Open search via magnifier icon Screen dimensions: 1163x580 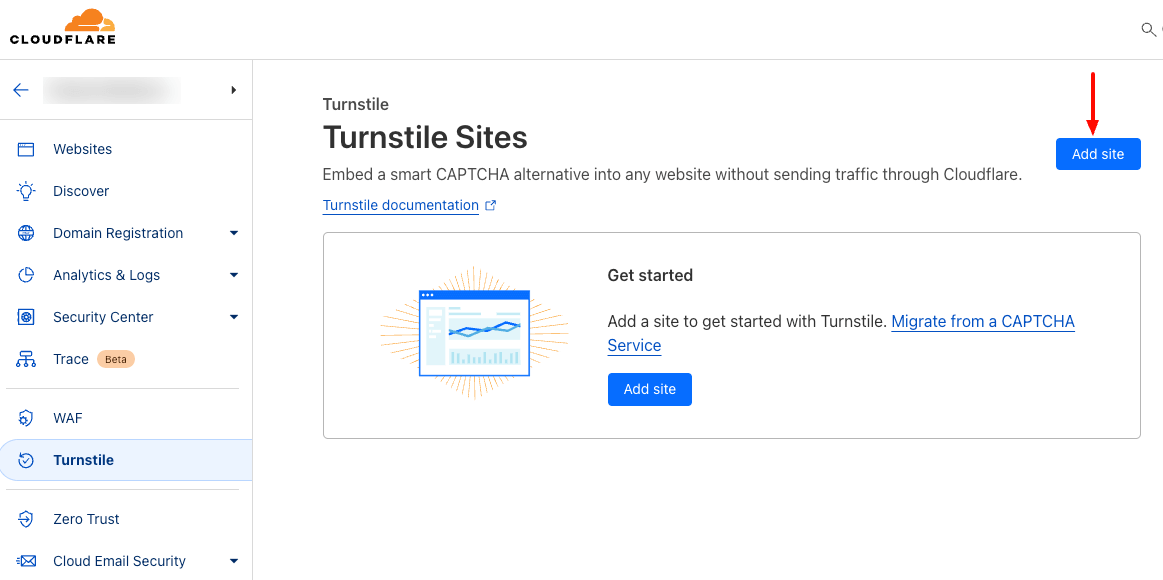point(1147,30)
